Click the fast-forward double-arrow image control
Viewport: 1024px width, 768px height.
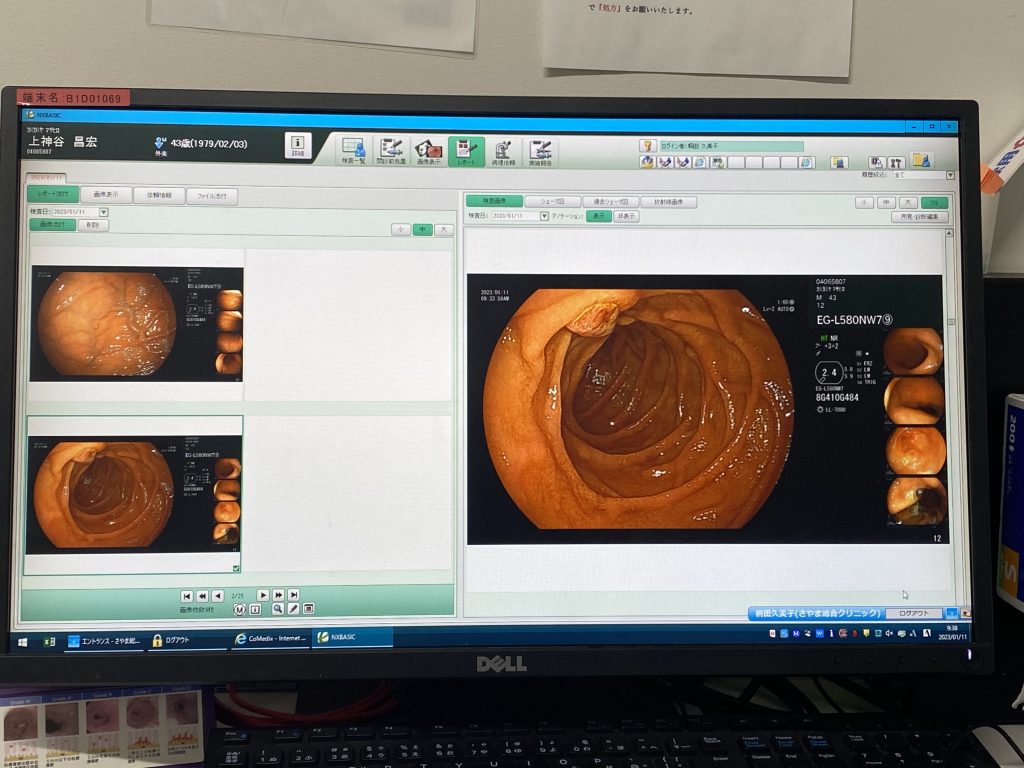tap(279, 595)
